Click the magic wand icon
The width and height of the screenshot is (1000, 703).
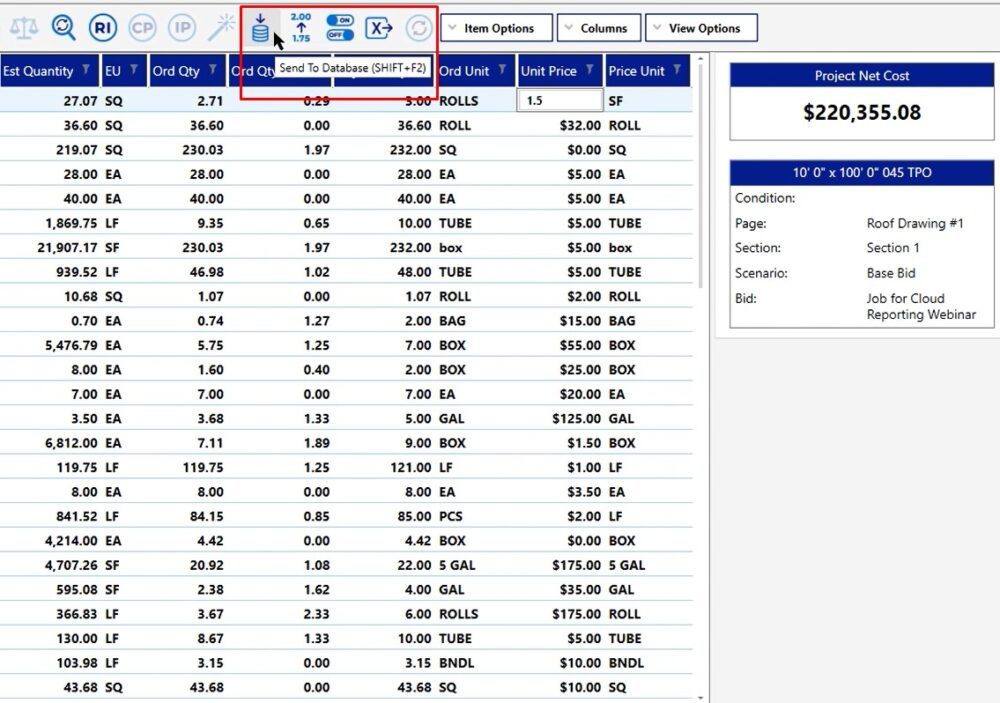pyautogui.click(x=220, y=28)
